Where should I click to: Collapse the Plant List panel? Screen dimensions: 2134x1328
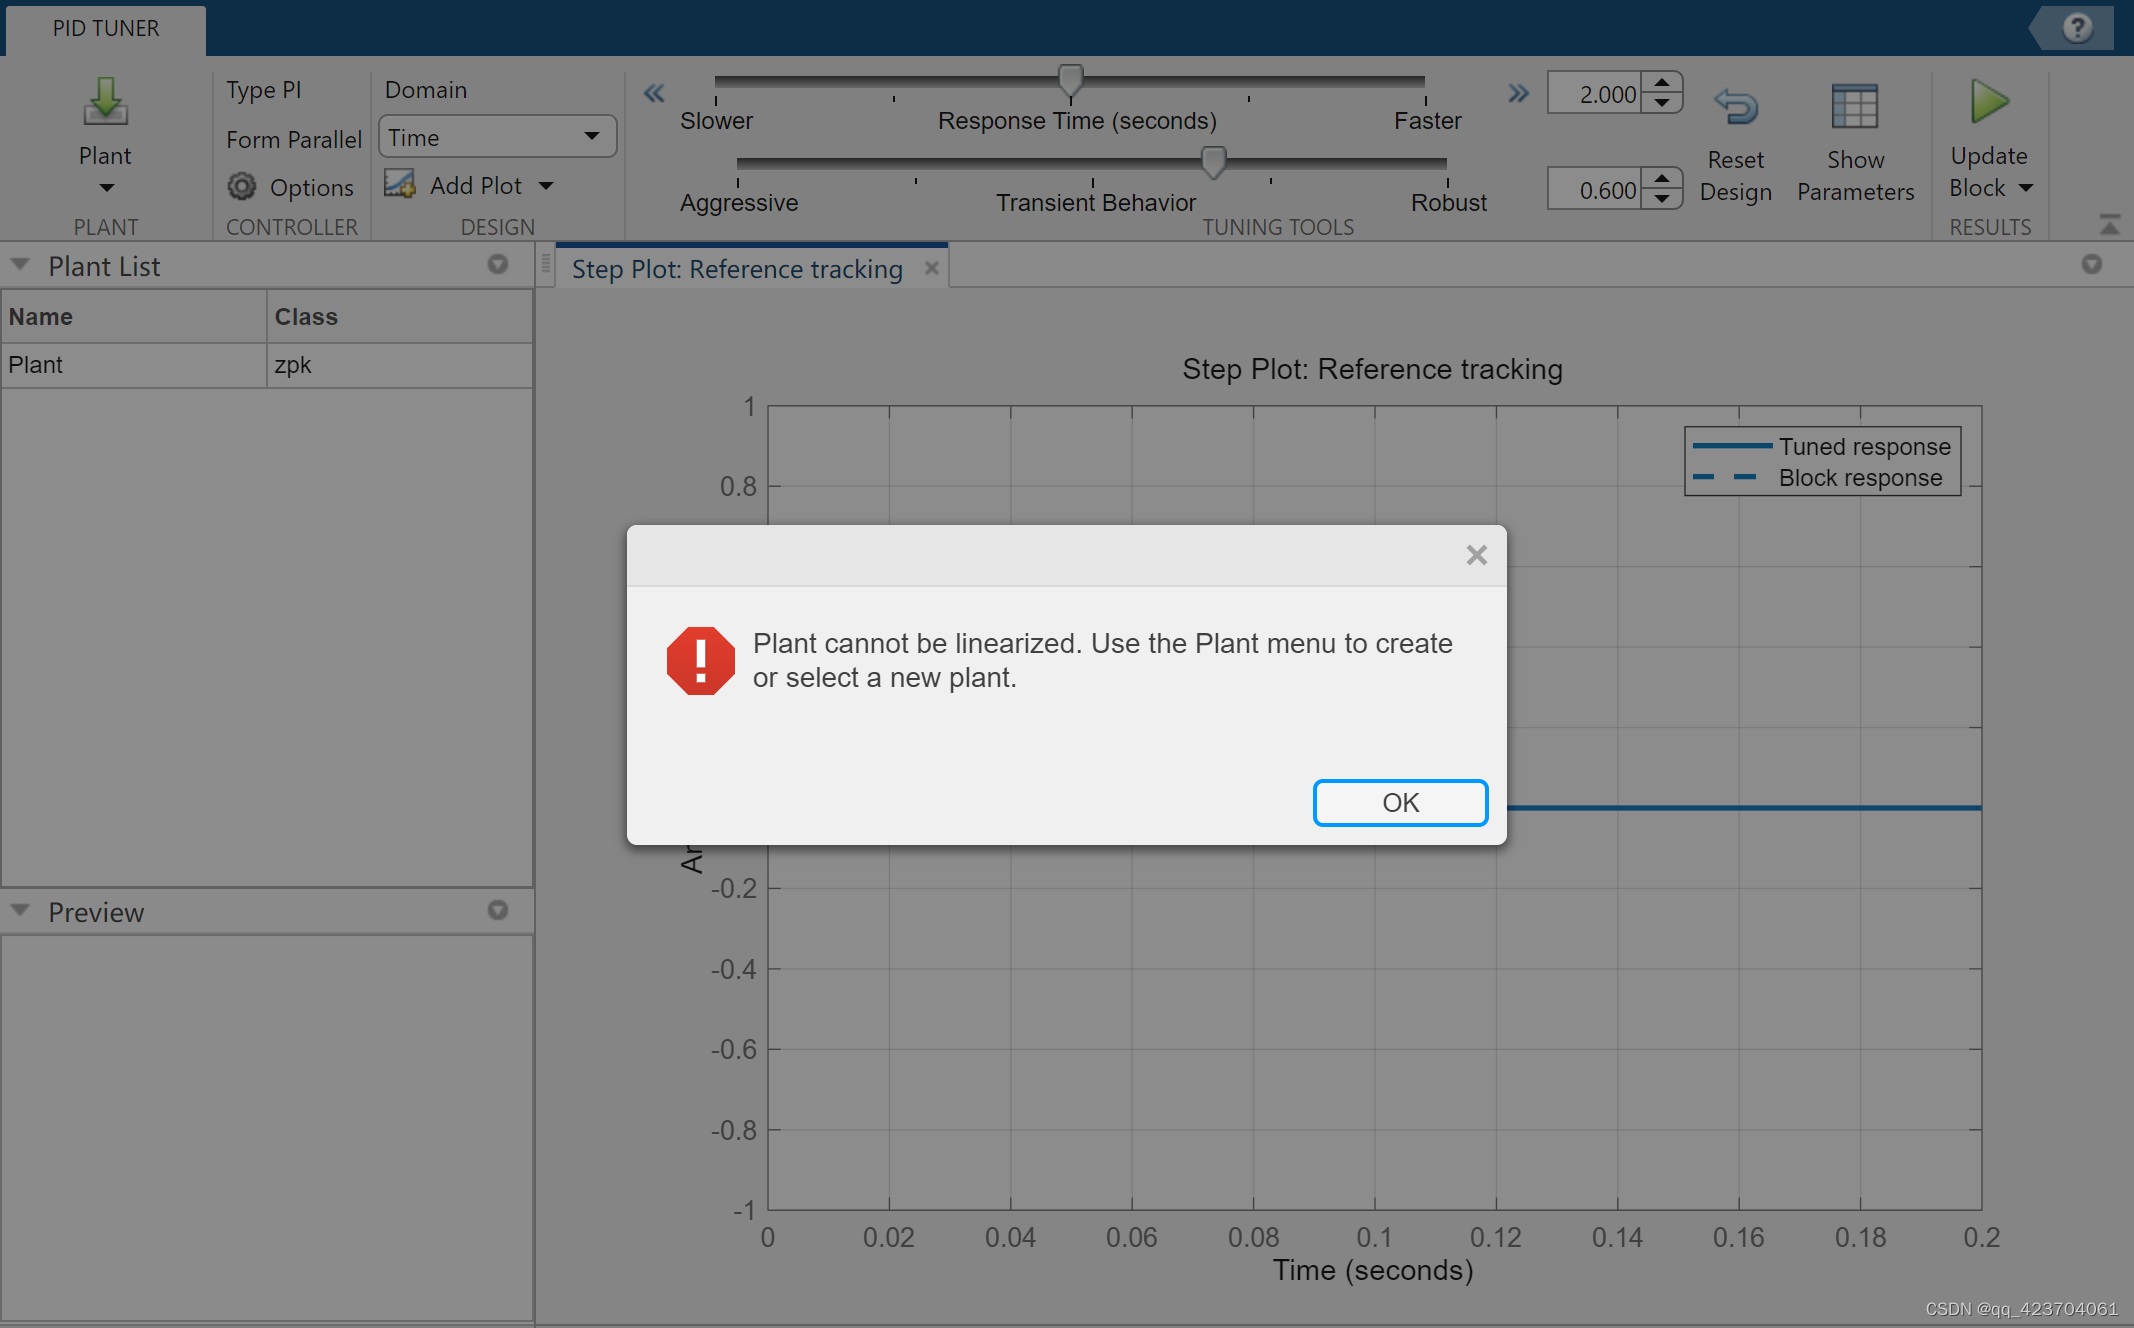[20, 265]
